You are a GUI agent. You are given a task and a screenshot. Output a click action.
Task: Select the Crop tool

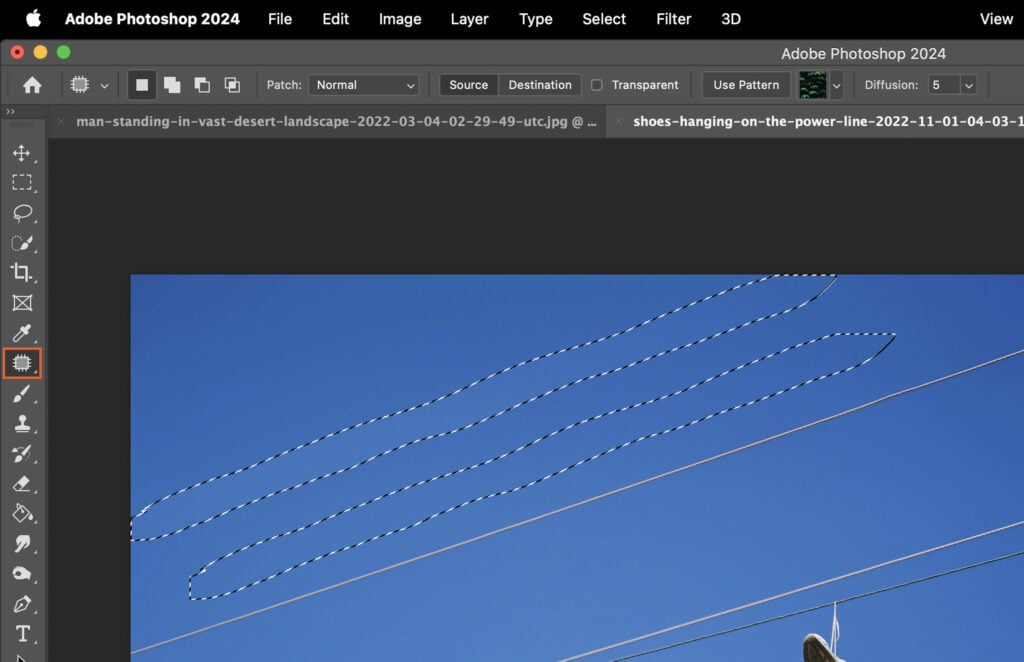pyautogui.click(x=23, y=273)
